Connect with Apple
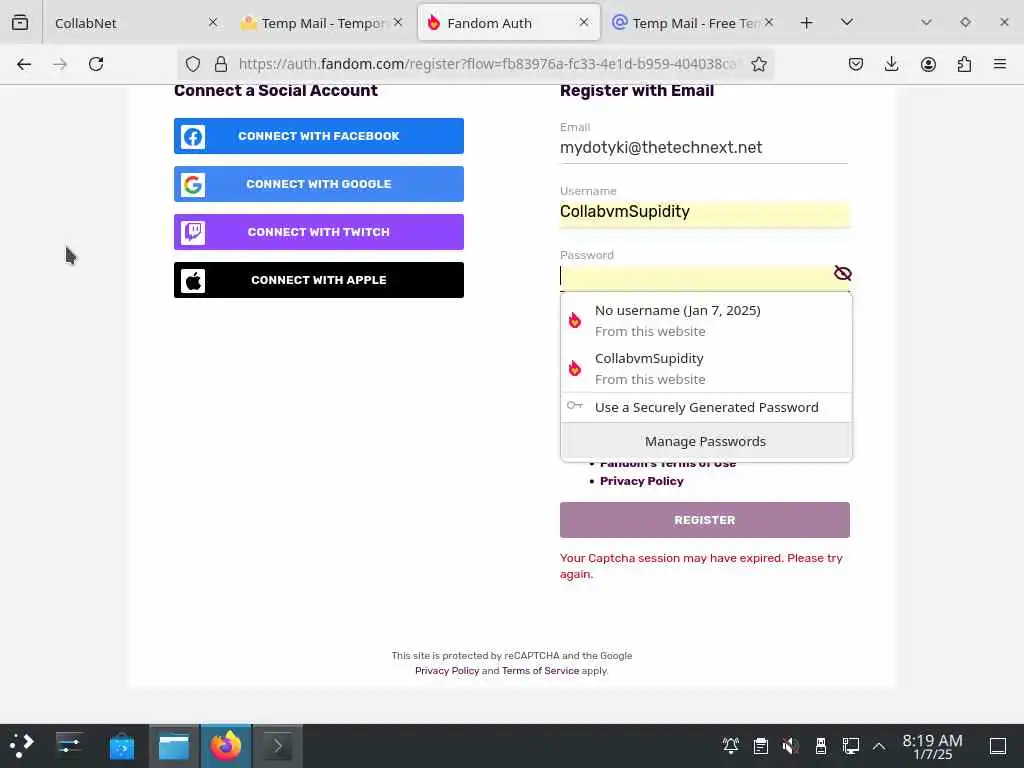The width and height of the screenshot is (1024, 768). point(319,280)
